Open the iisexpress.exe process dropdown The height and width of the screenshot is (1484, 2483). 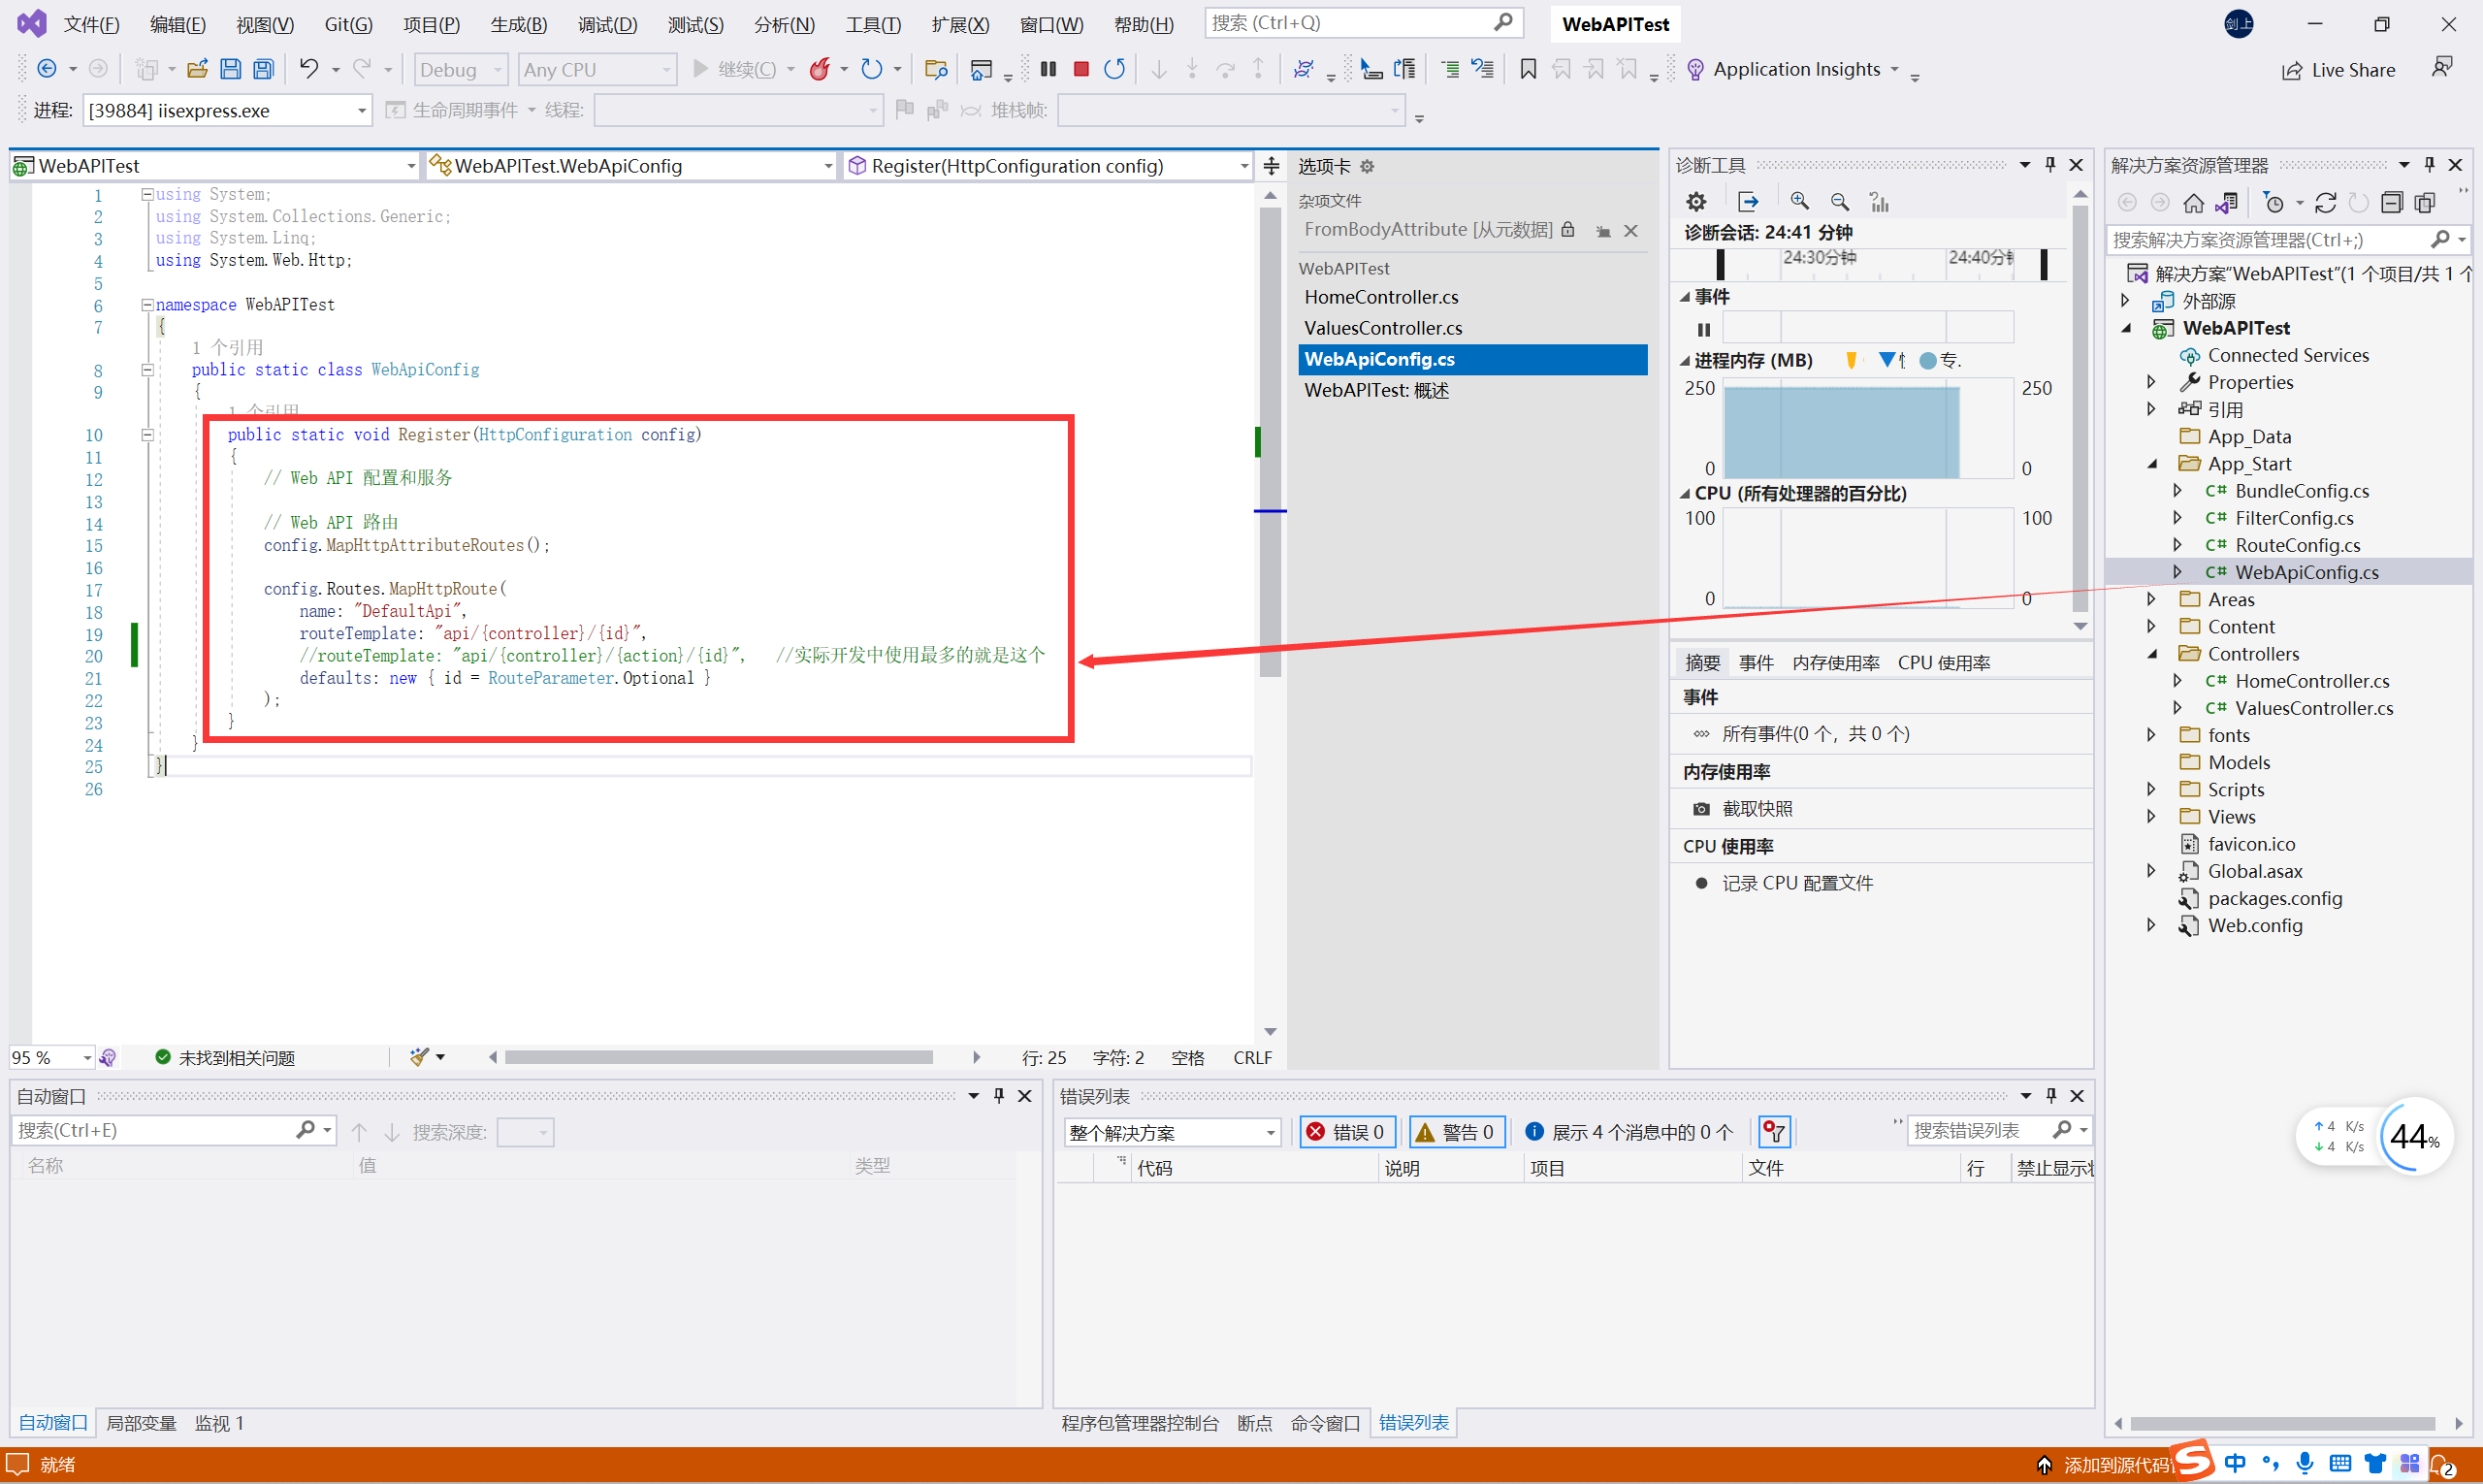(x=361, y=110)
